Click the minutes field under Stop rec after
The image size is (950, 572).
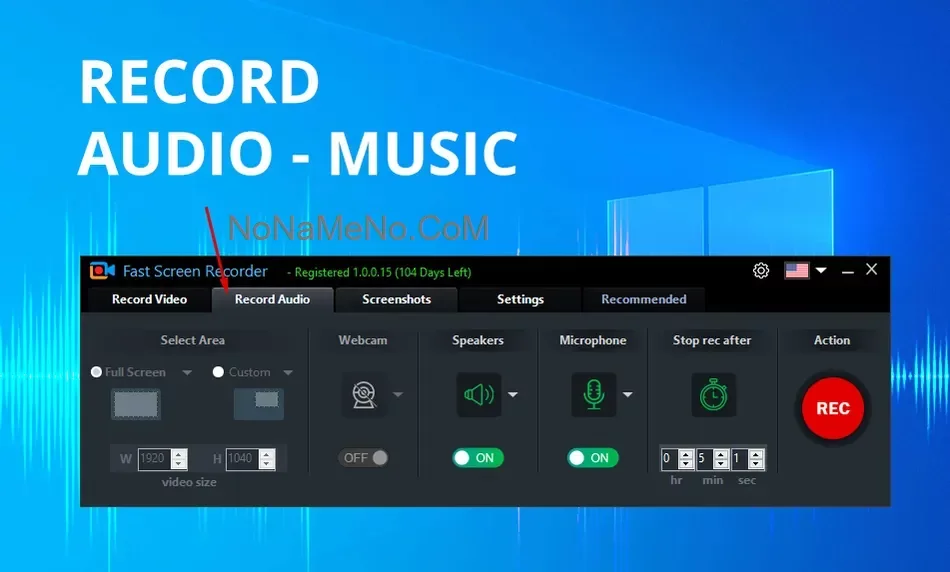click(x=703, y=459)
